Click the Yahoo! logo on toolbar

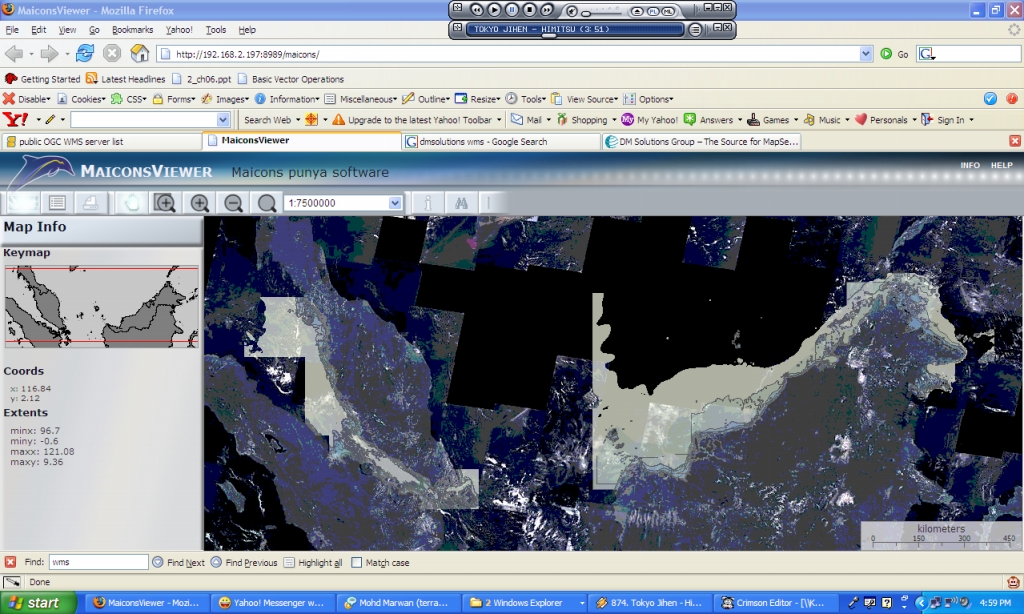16,120
